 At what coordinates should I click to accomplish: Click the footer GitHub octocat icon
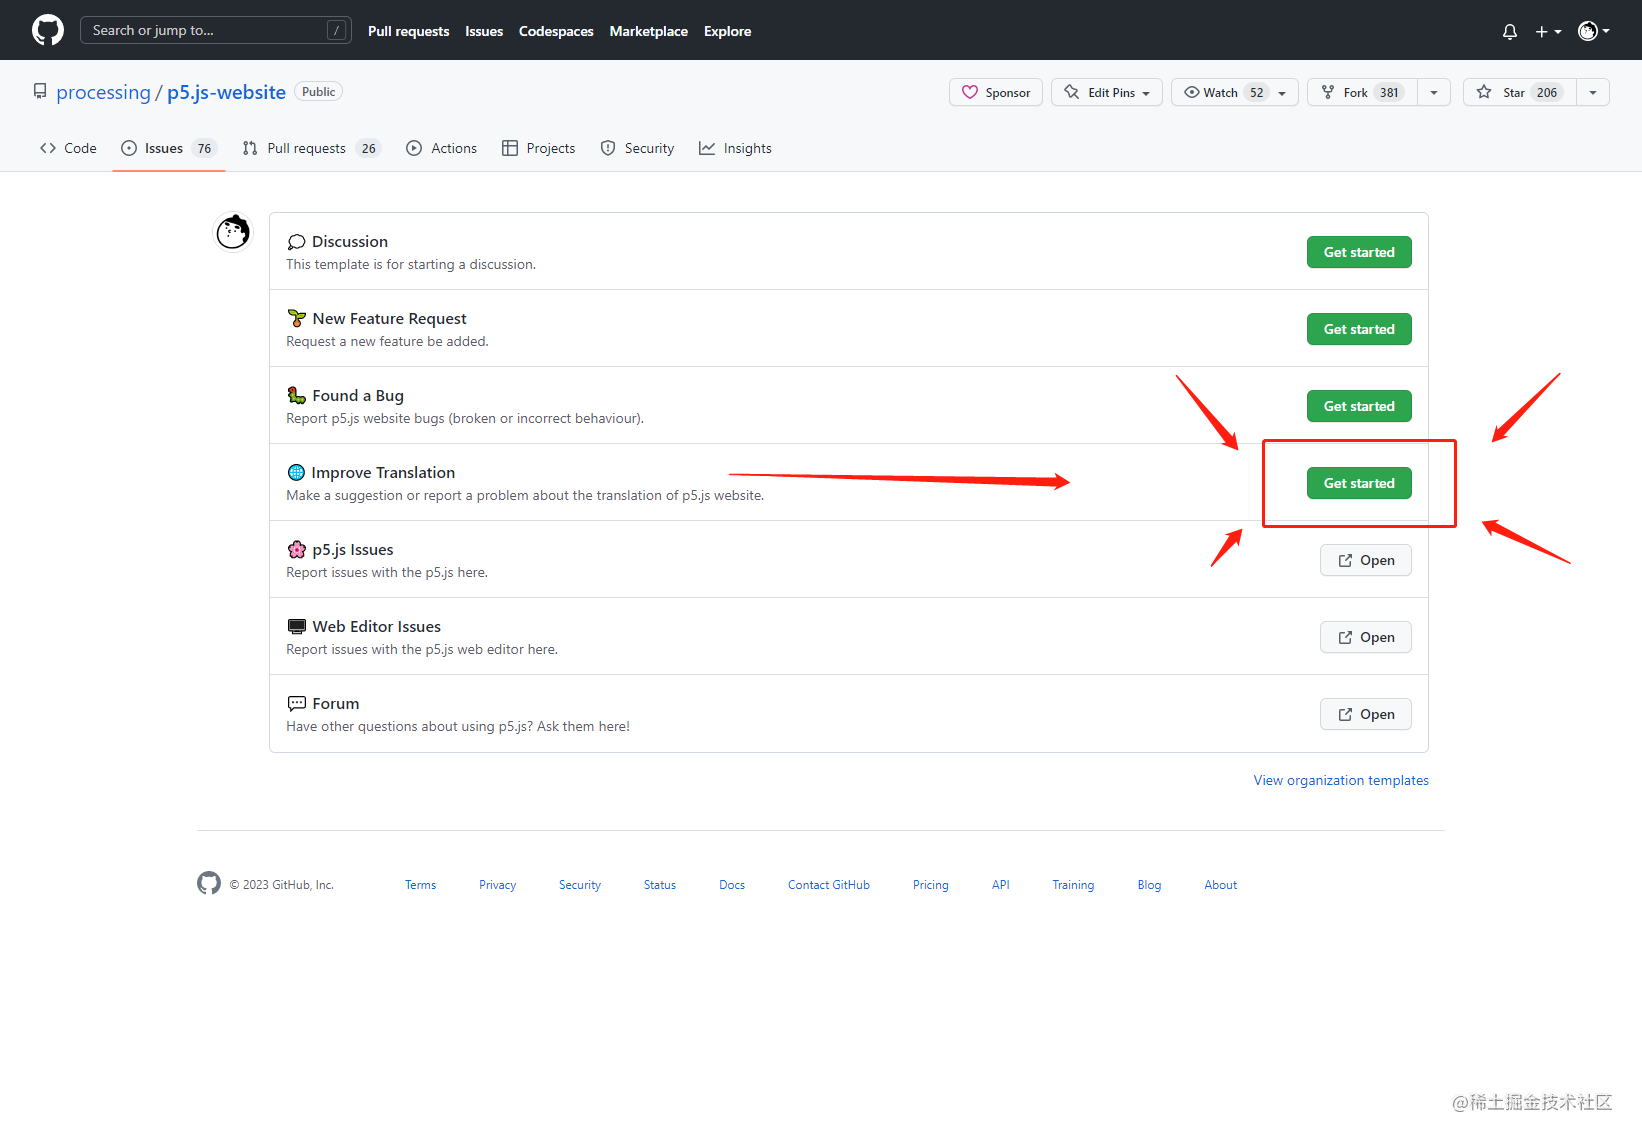coord(209,883)
